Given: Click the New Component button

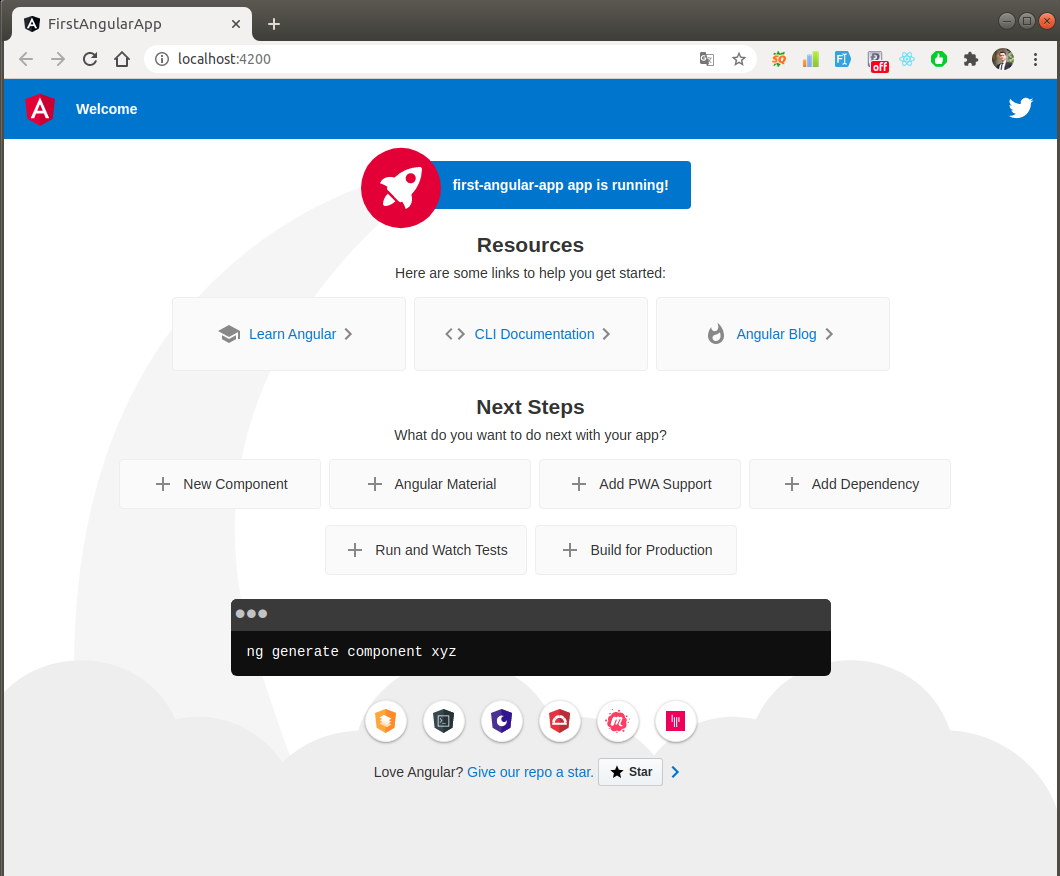Looking at the screenshot, I should pos(219,484).
